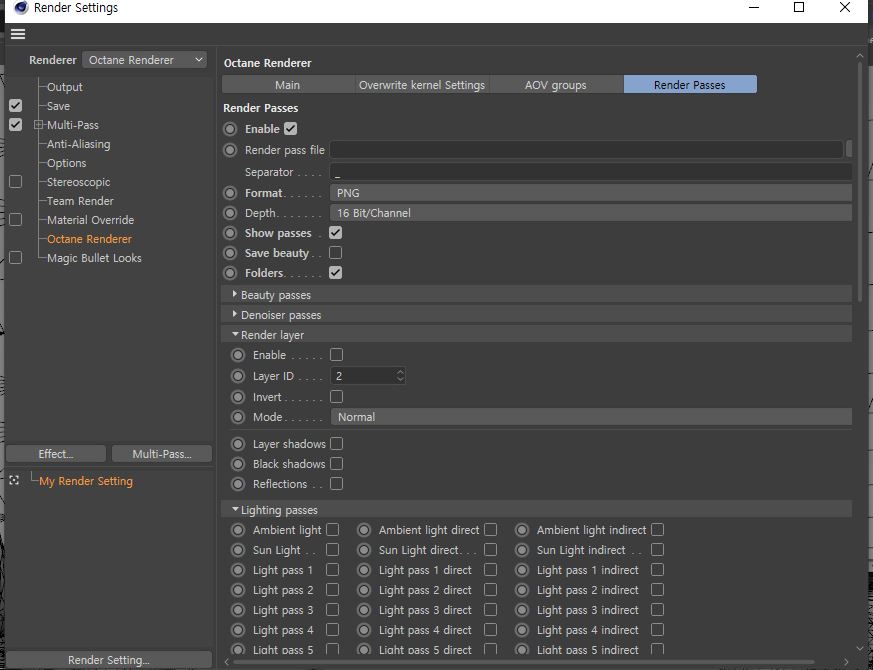
Task: Uncheck the Save checkbox in the sidebar
Action: 16,106
